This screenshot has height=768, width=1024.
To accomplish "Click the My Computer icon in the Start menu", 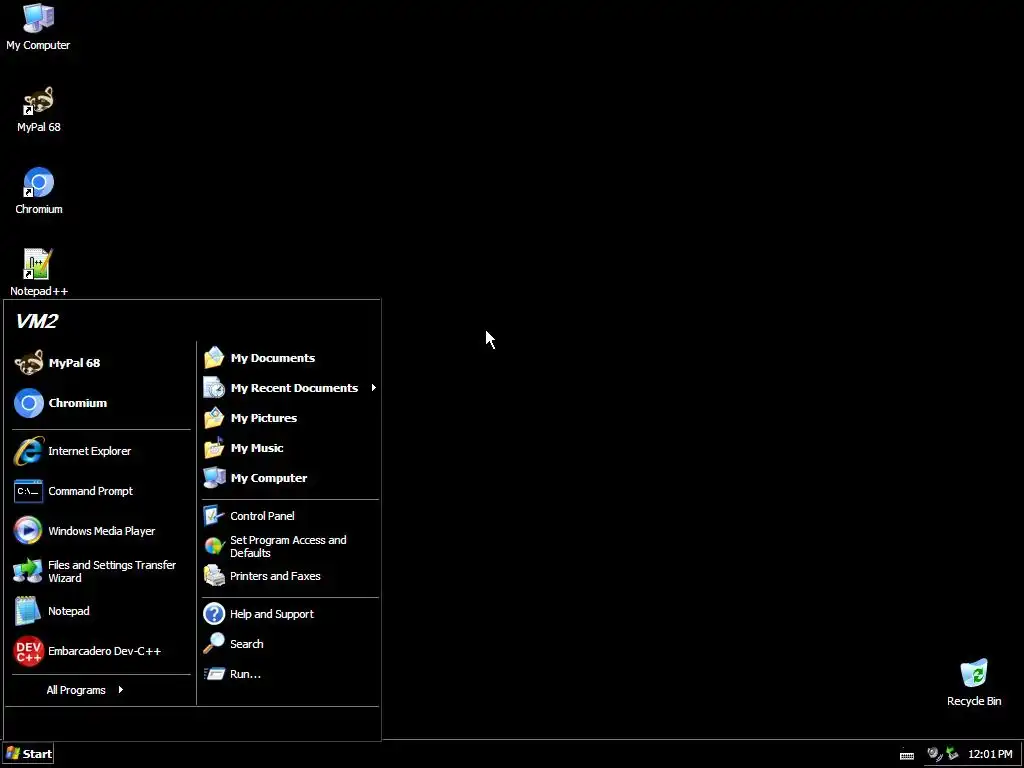I will coord(214,478).
